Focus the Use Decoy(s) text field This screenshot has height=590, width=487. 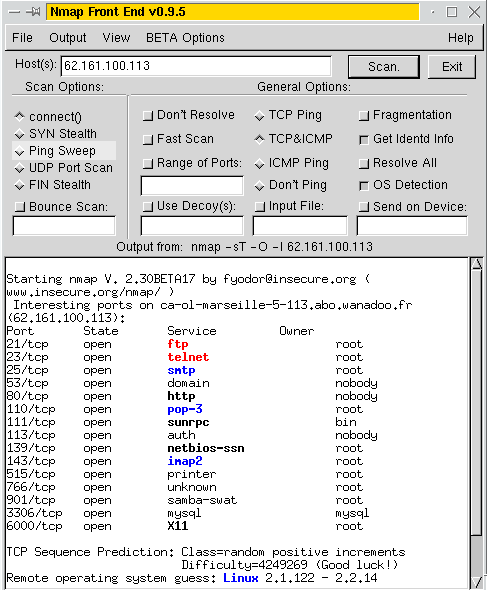[192, 226]
